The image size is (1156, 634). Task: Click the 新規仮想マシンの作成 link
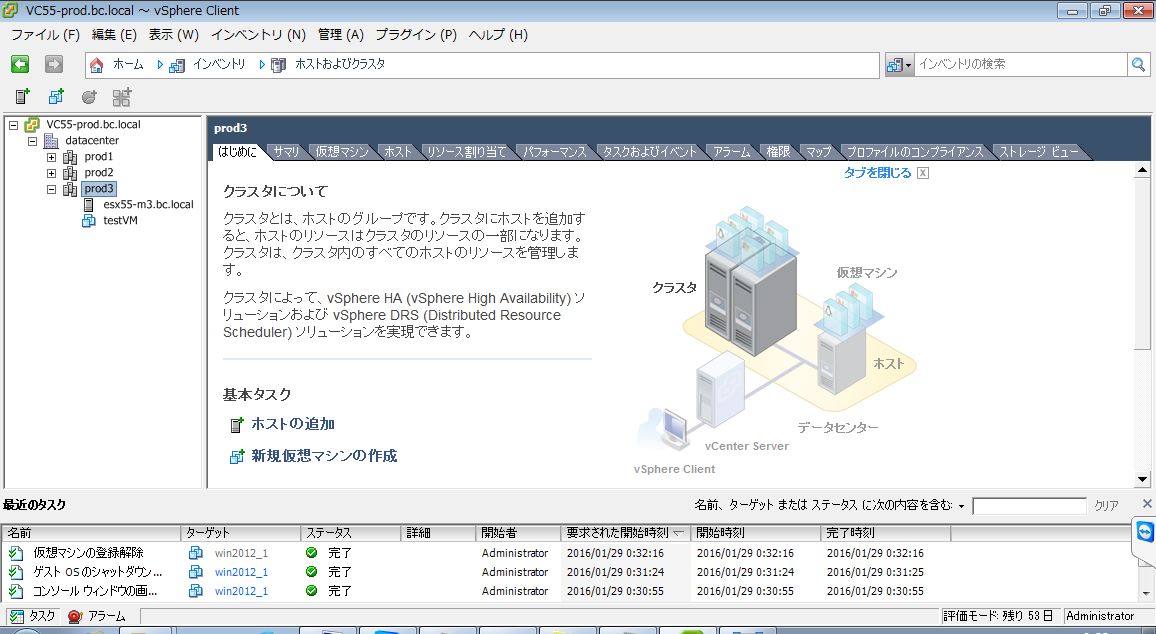tap(324, 456)
